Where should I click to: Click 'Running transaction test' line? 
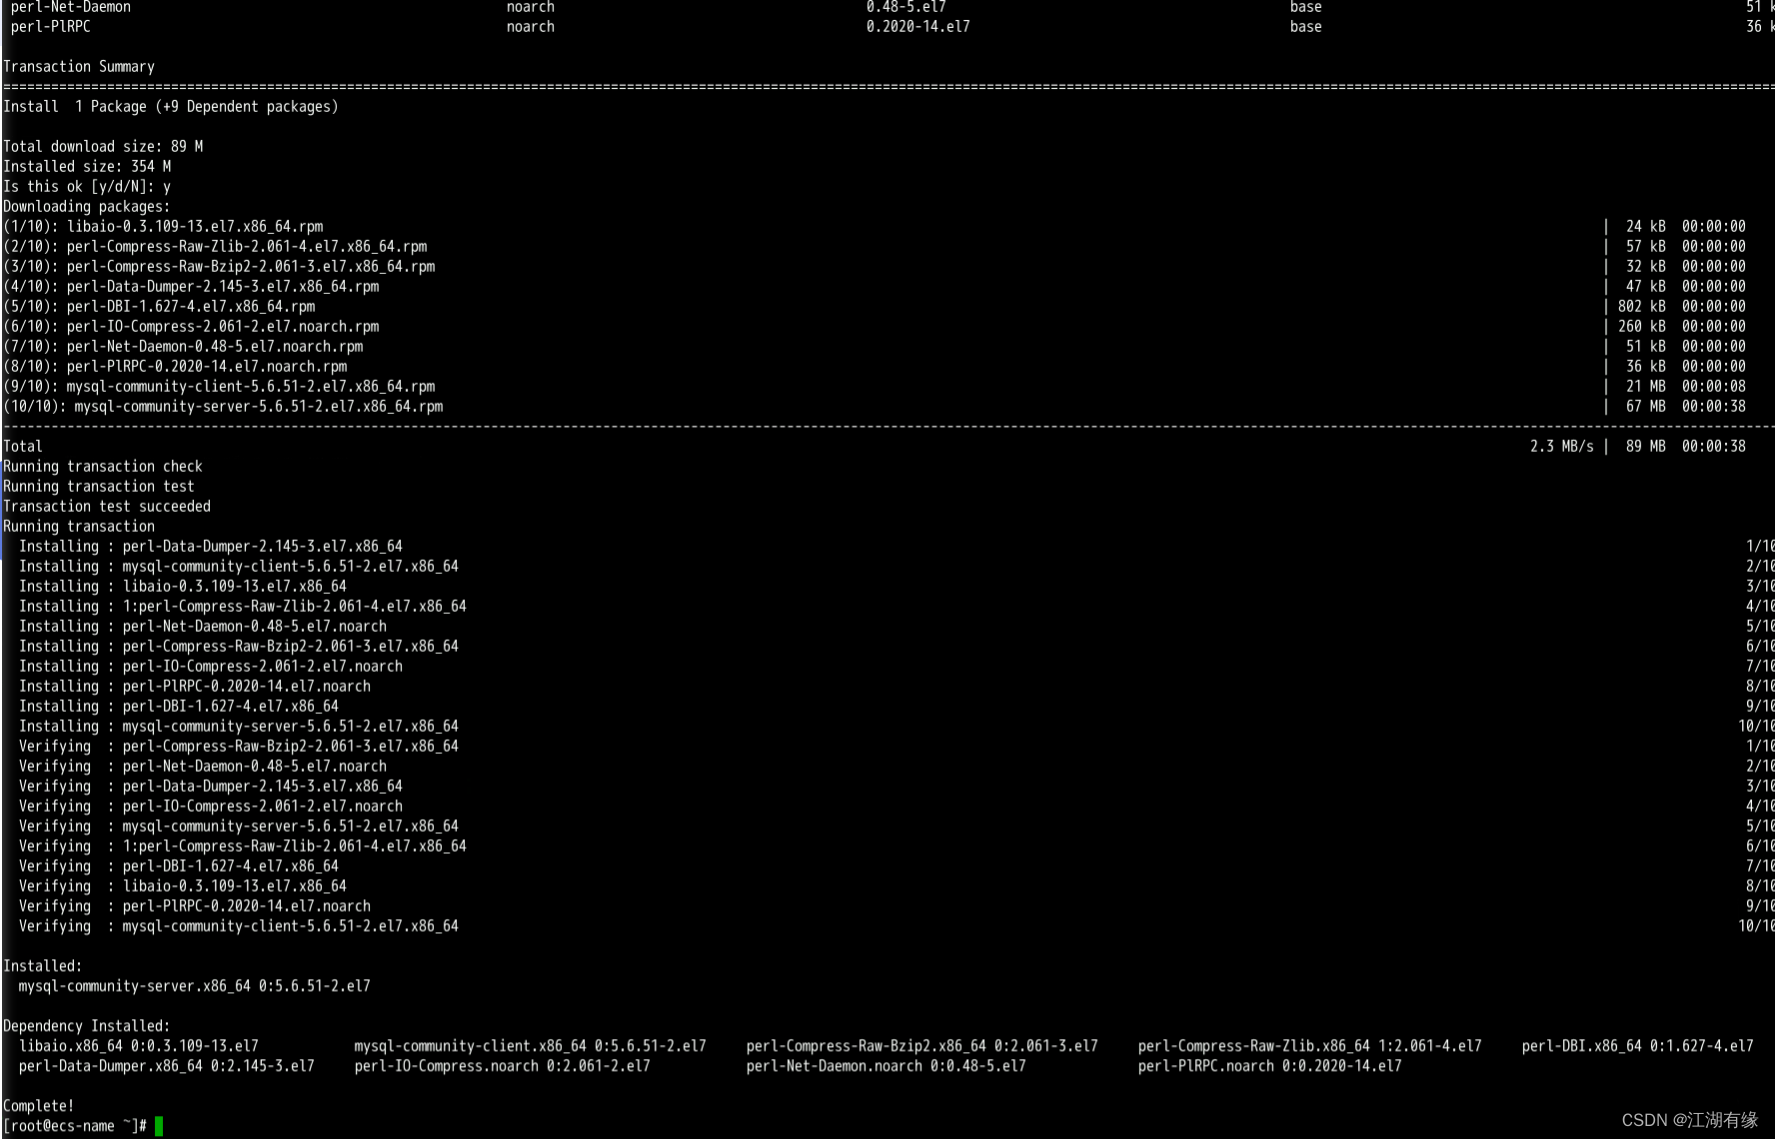click(x=99, y=487)
